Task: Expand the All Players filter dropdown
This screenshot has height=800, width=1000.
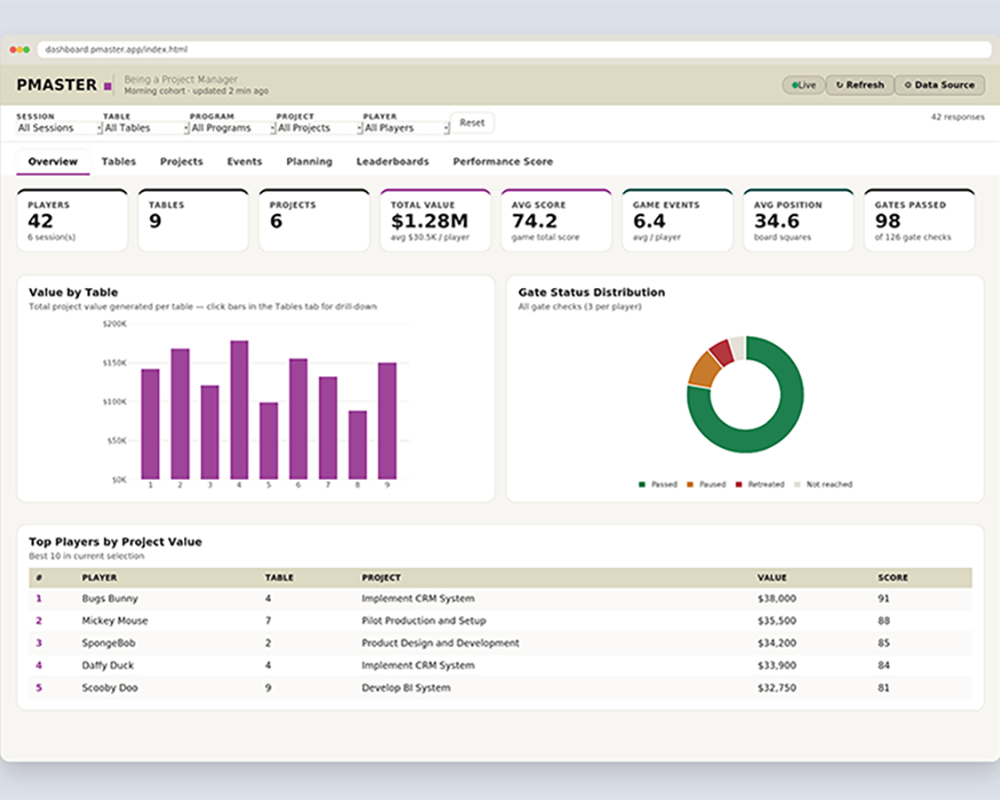Action: pyautogui.click(x=406, y=128)
